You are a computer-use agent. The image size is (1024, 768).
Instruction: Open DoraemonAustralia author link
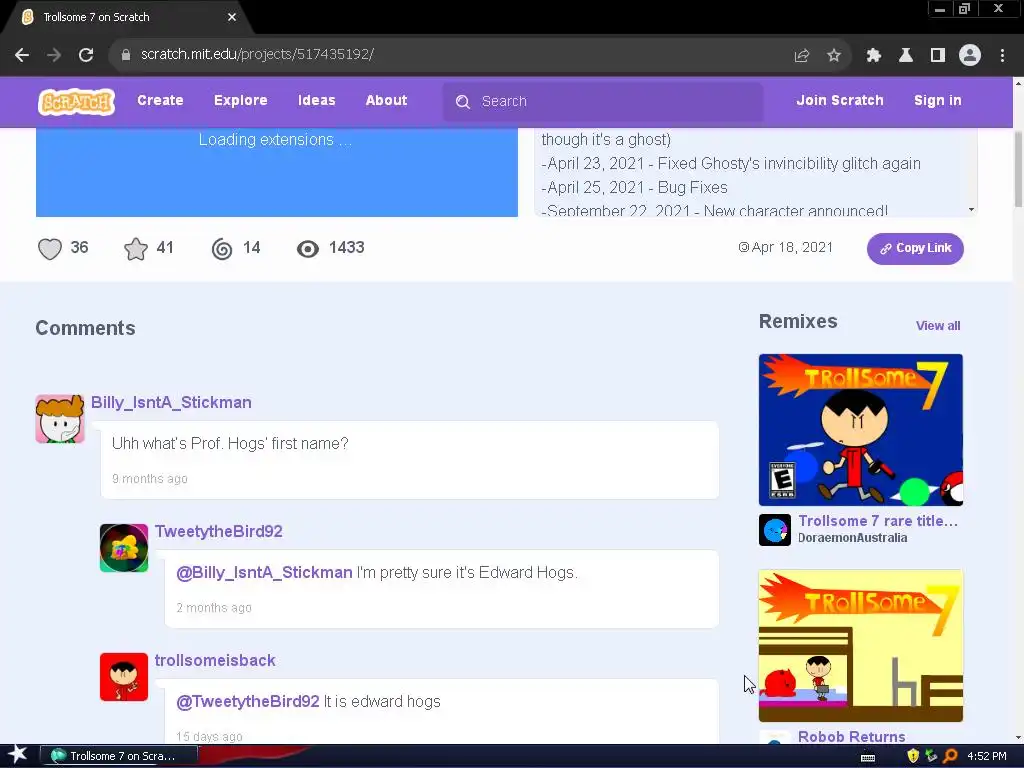[x=852, y=538]
